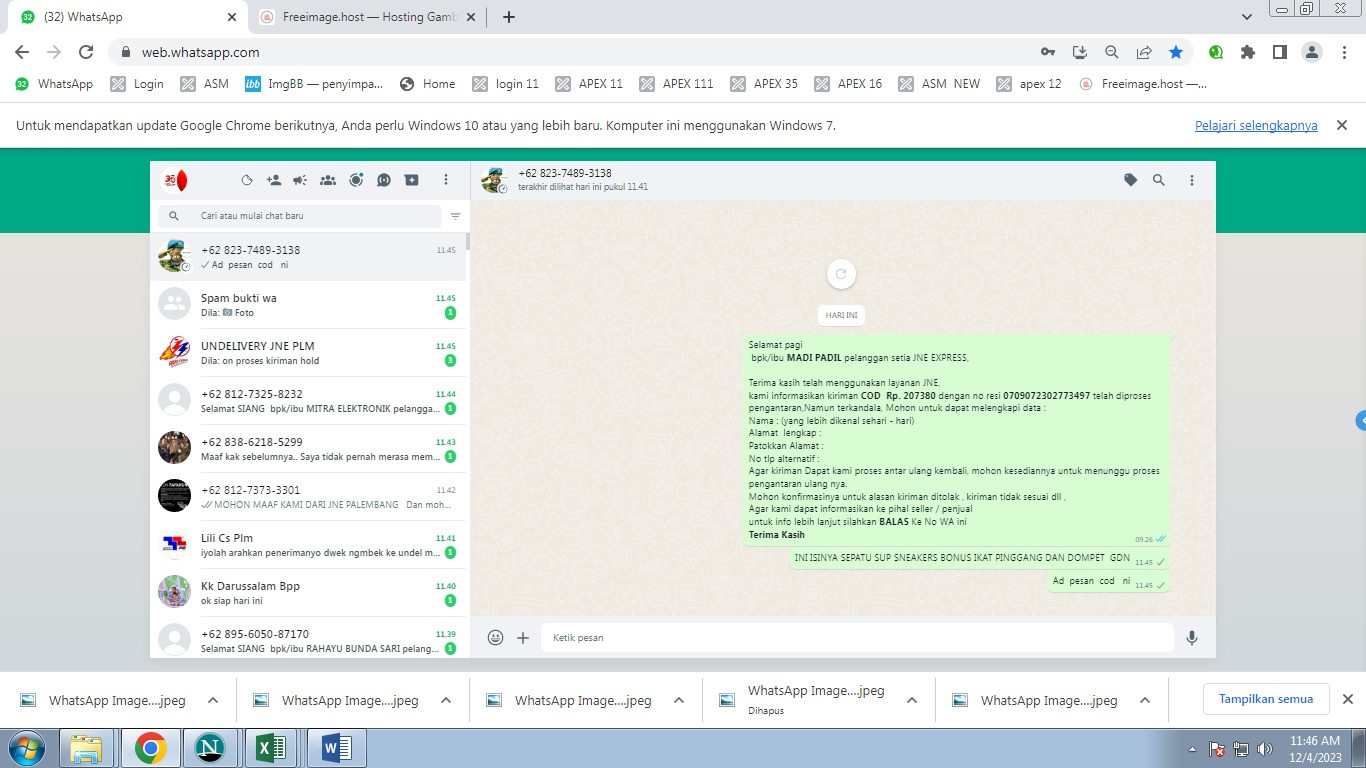
Task: Click the label tag icon in chat header
Action: 1131,180
